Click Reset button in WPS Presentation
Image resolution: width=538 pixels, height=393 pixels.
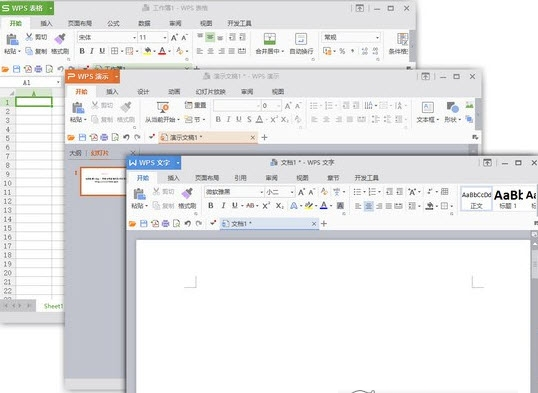tap(195, 105)
